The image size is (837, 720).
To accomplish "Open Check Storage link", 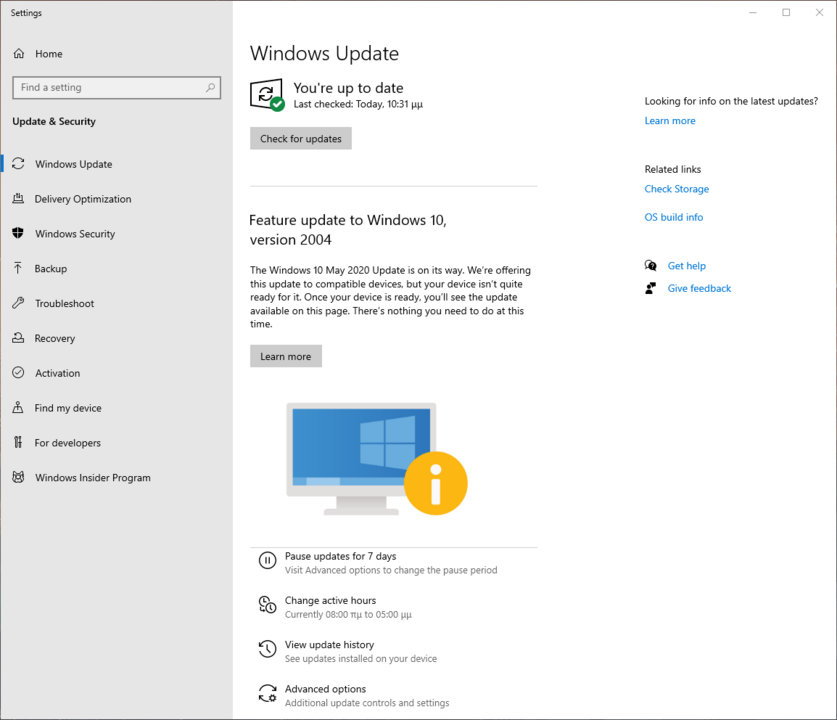I will coord(676,189).
